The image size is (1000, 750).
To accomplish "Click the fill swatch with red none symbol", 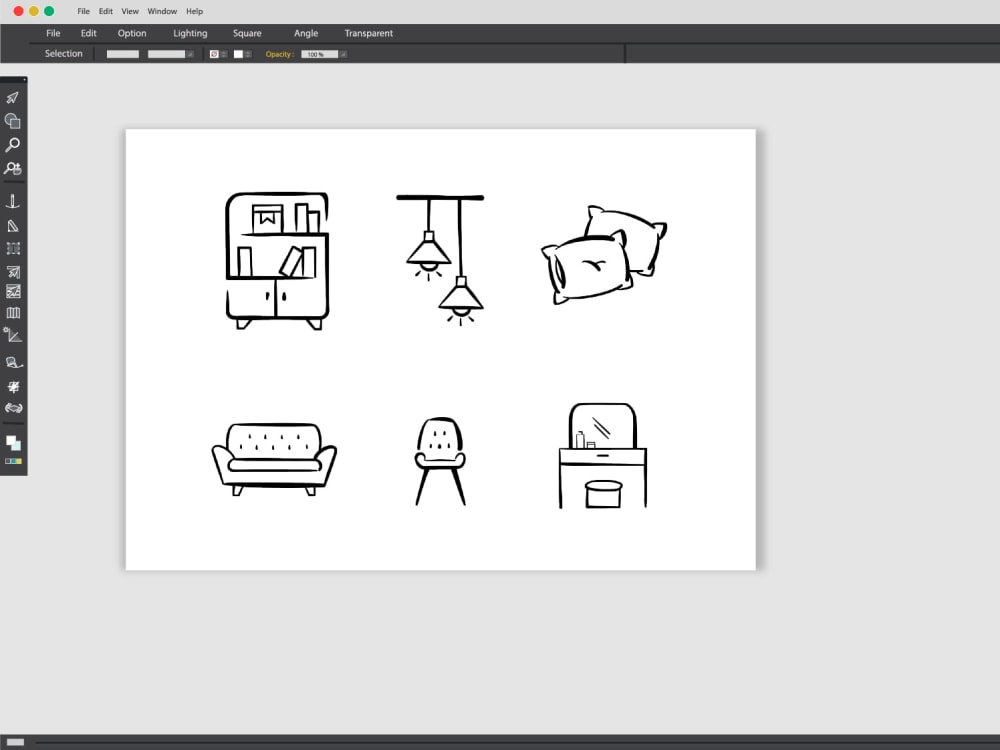I will click(214, 54).
